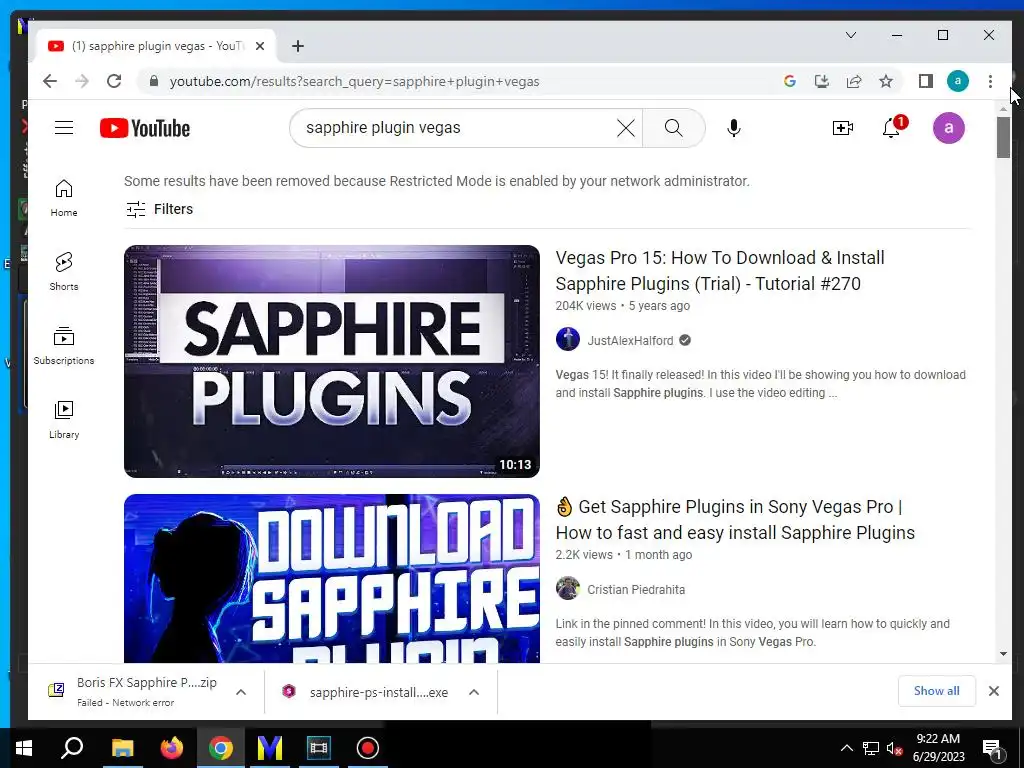This screenshot has height=768, width=1024.
Task: Open the notifications bell
Action: point(892,127)
